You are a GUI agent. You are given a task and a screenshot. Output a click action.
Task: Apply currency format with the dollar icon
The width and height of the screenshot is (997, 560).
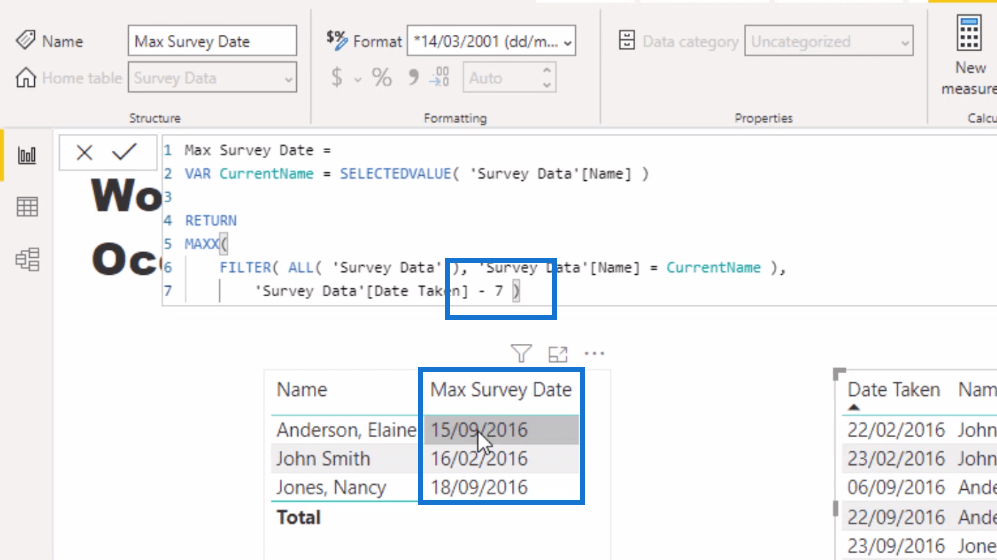(x=337, y=78)
